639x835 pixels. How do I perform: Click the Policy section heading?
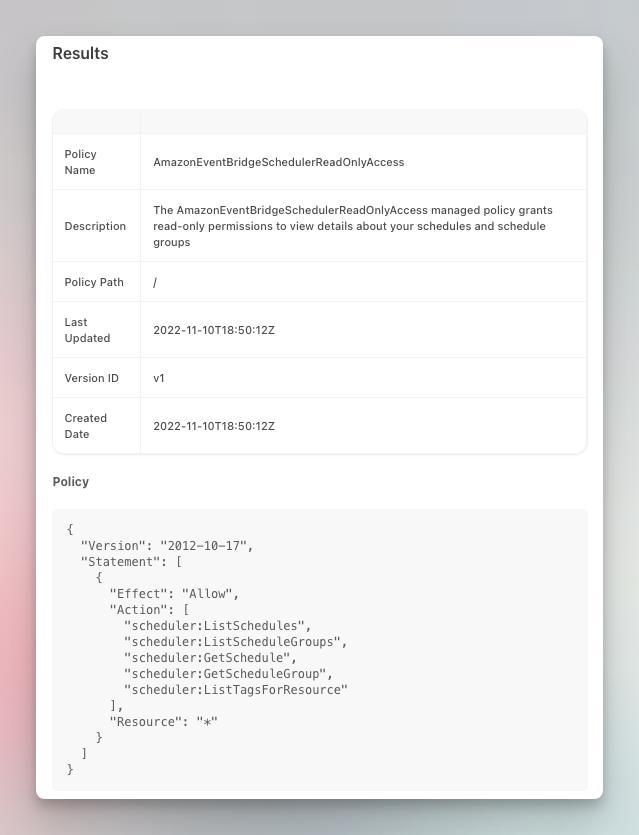(x=70, y=481)
